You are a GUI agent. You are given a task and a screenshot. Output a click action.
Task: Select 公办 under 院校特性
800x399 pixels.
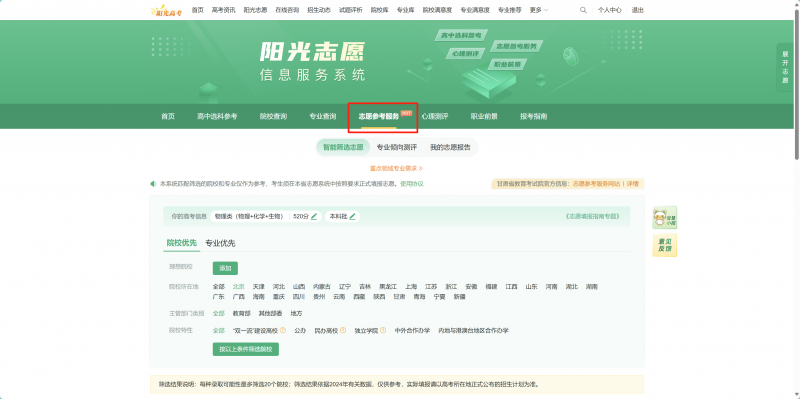(x=300, y=331)
